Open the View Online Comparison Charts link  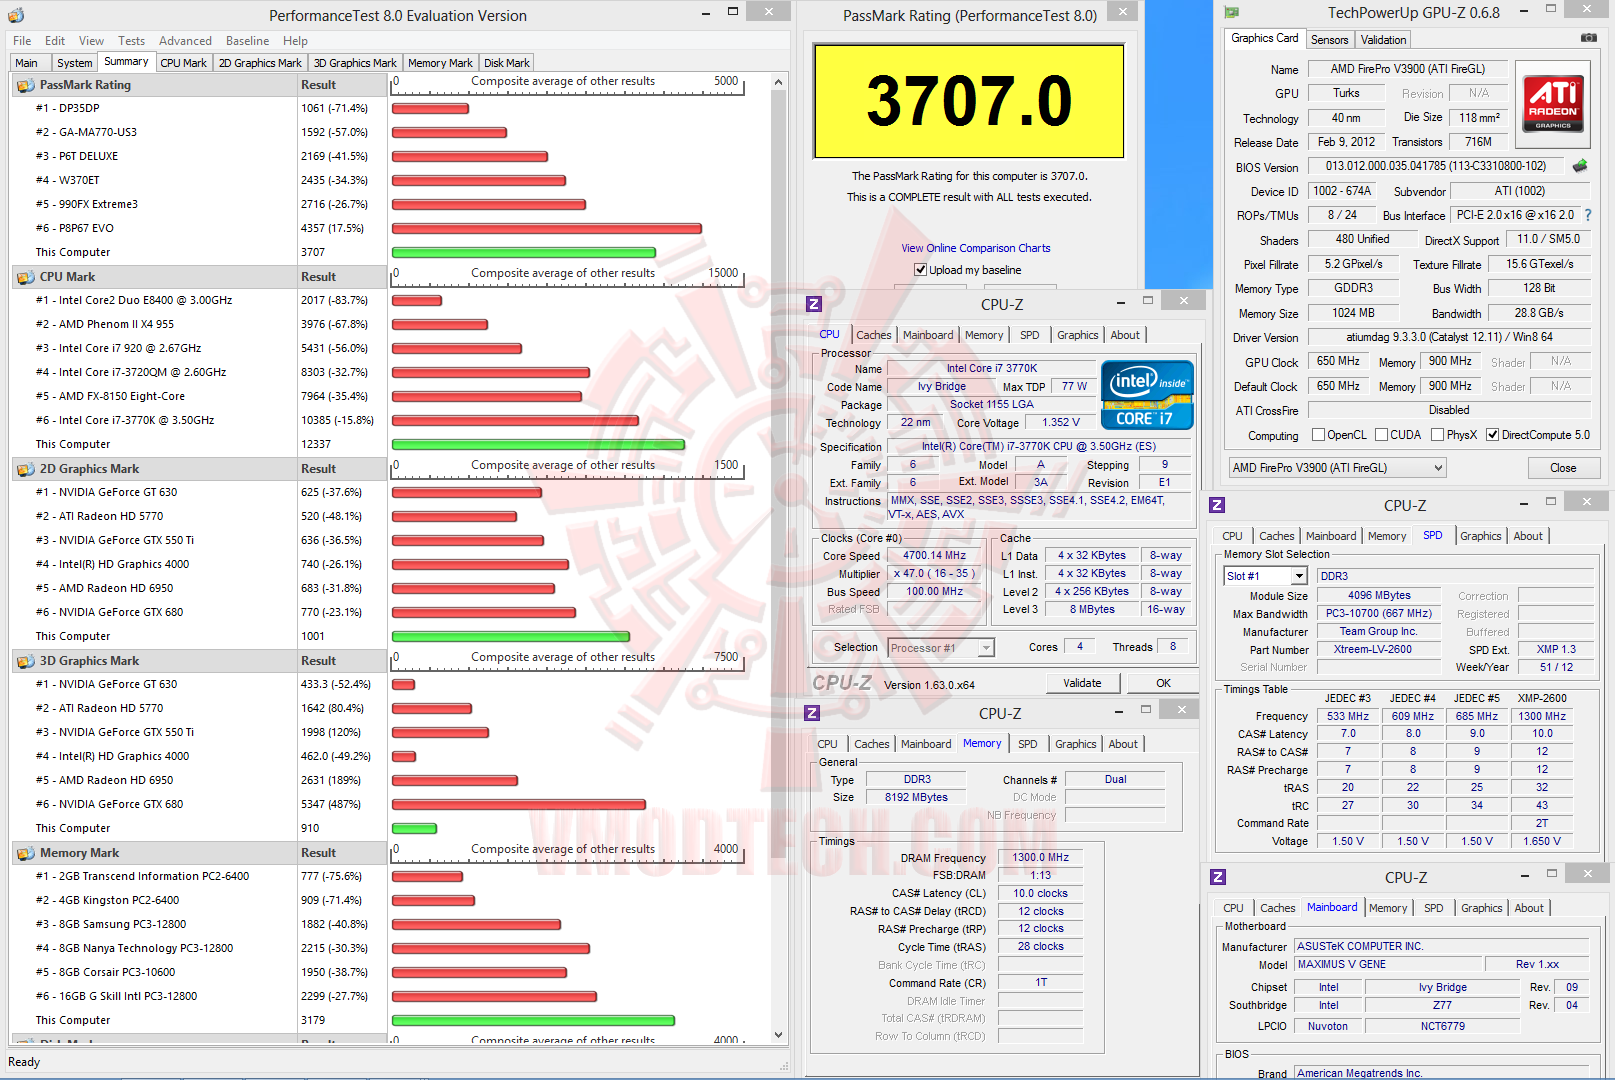[x=975, y=248]
